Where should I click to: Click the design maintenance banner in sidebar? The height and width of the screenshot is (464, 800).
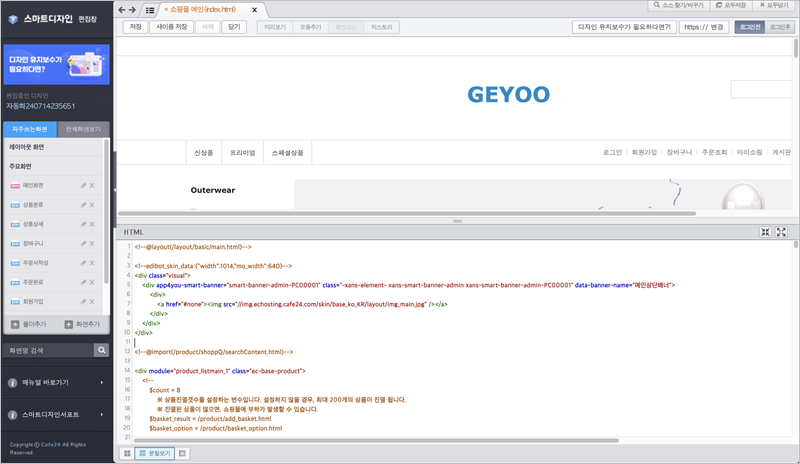point(57,64)
